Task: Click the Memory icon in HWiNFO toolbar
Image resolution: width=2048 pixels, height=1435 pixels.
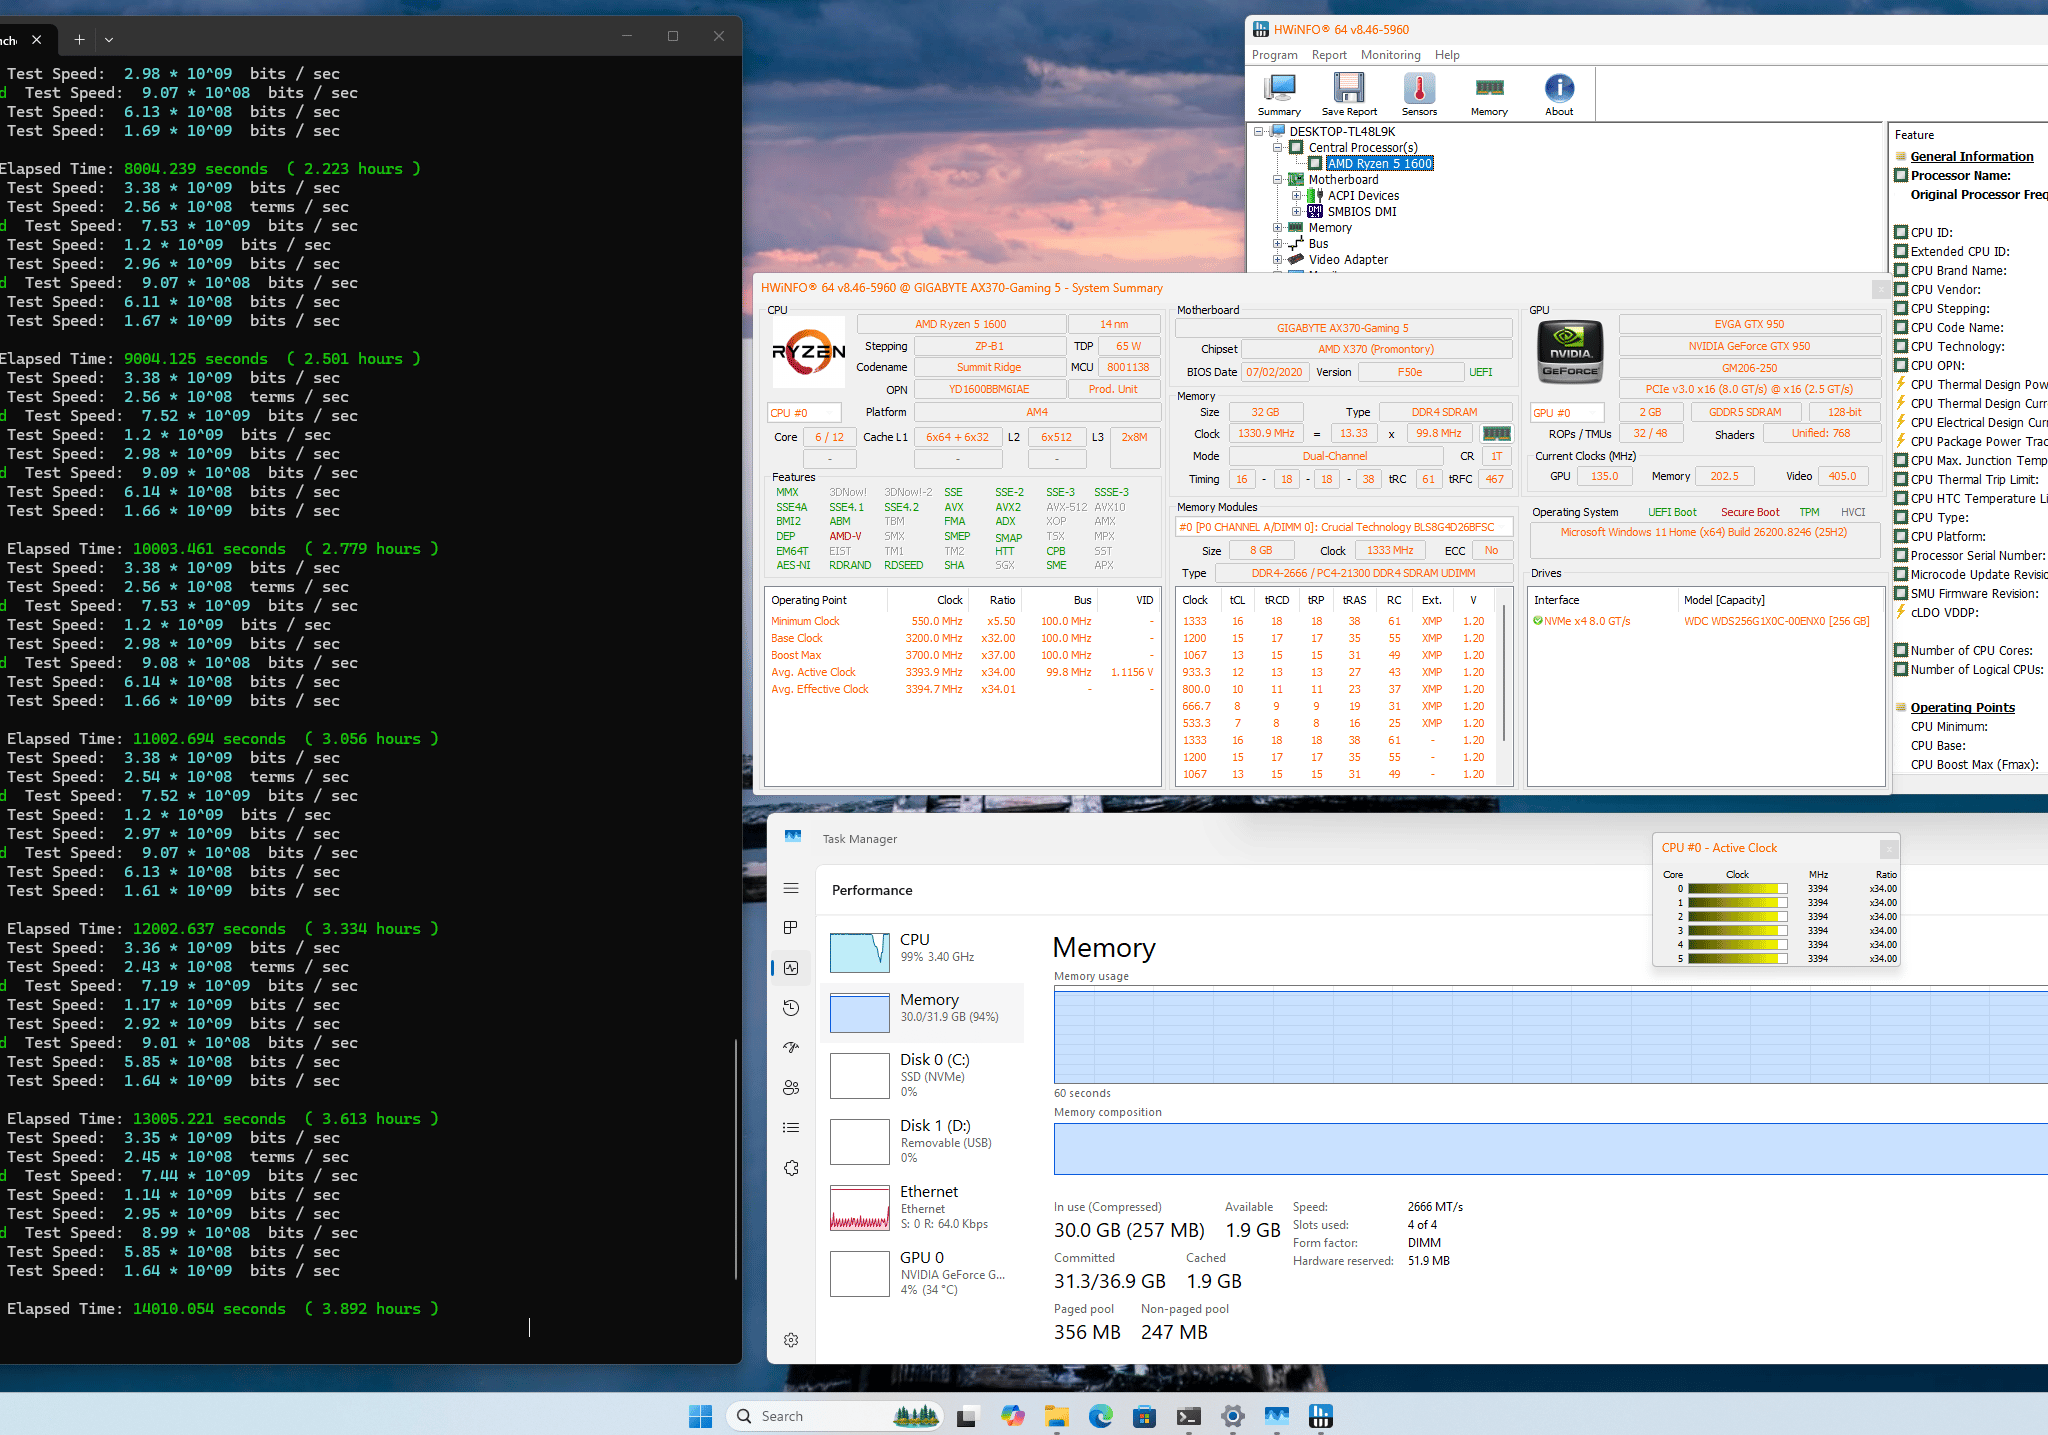Action: pyautogui.click(x=1489, y=95)
